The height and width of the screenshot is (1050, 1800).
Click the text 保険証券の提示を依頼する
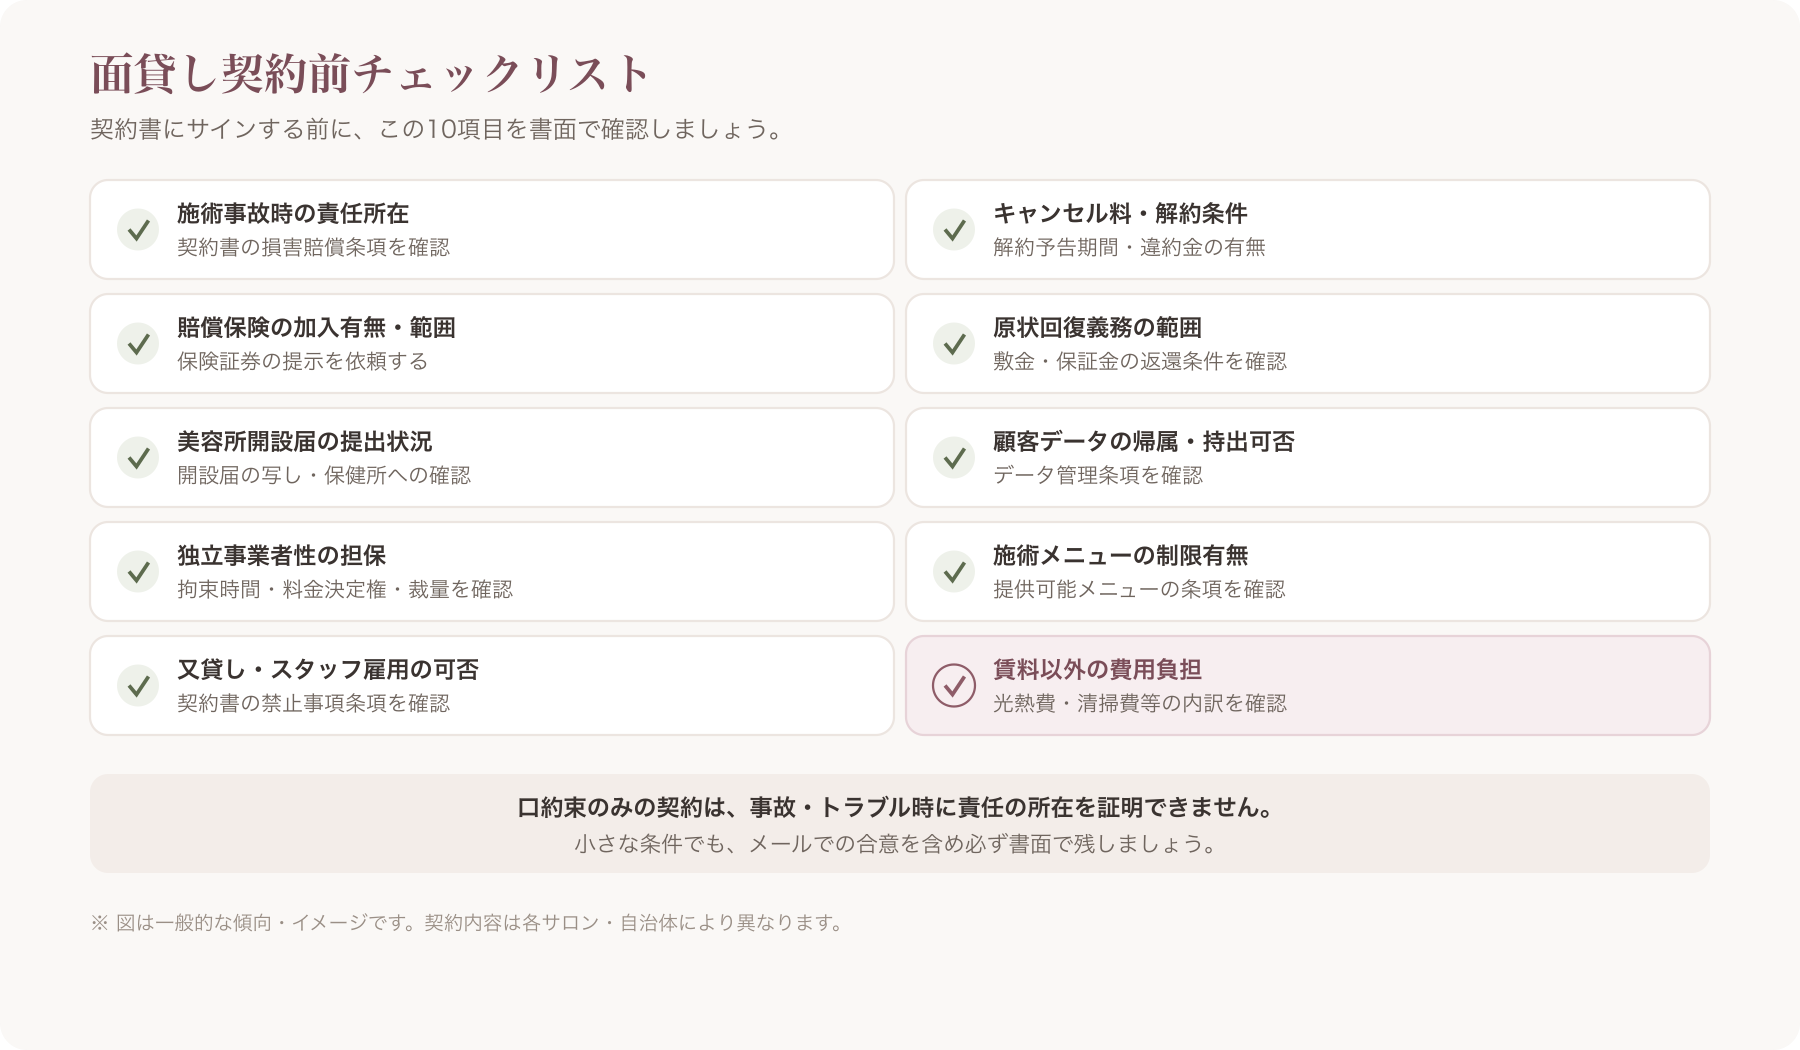(303, 361)
